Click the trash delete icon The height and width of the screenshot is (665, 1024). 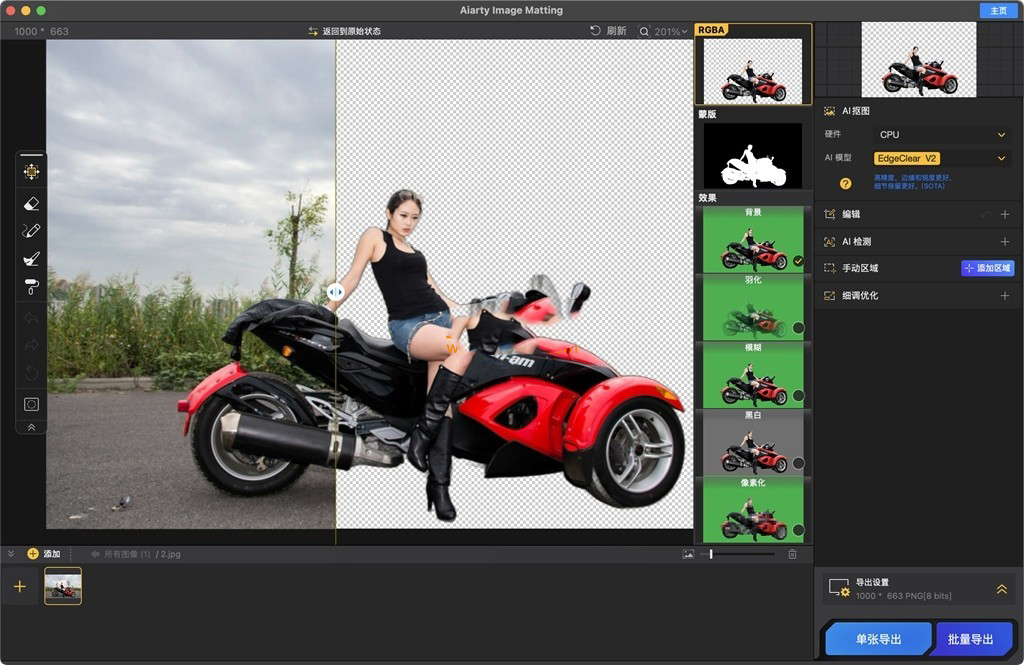coord(792,554)
